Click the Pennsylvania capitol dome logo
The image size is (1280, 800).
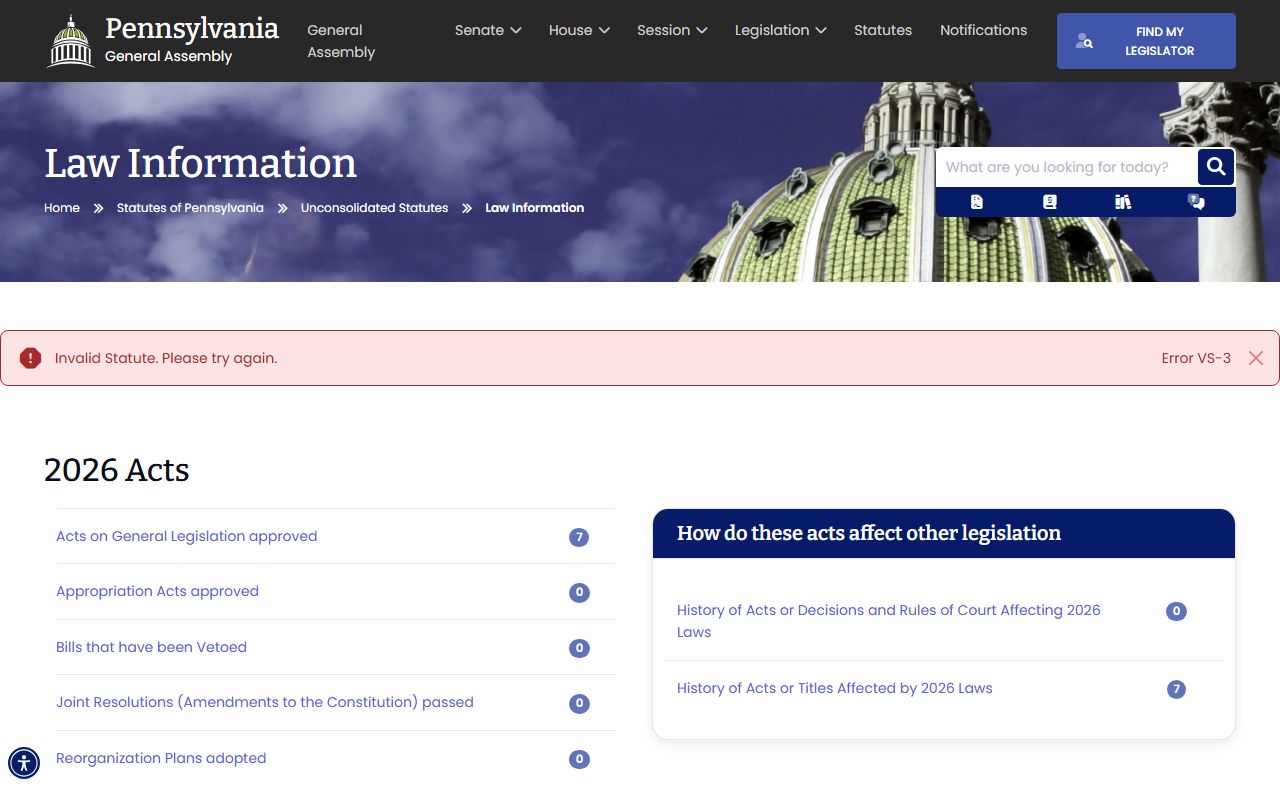point(71,41)
